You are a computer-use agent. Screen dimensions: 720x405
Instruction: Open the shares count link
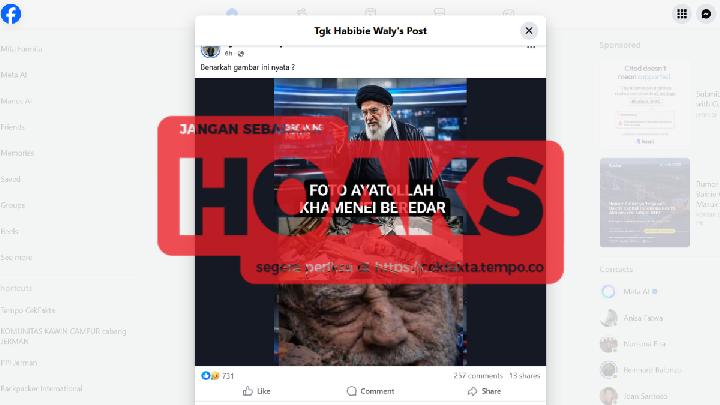525,376
